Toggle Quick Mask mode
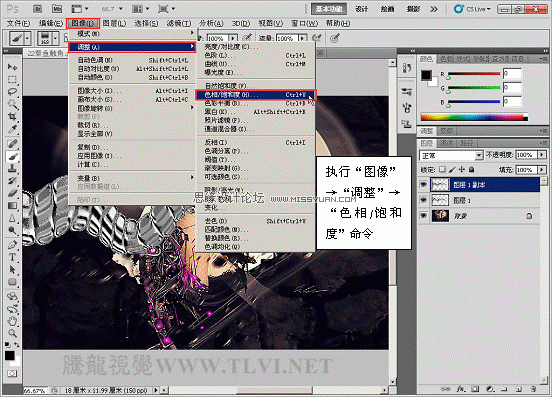This screenshot has height=397, width=552. pyautogui.click(x=12, y=373)
